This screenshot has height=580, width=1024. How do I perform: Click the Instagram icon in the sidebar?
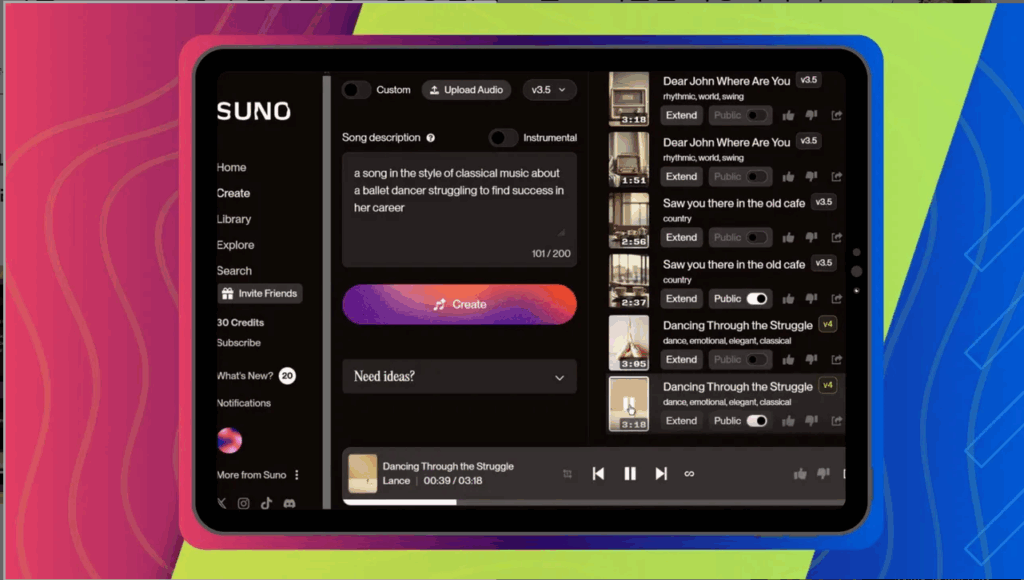[243, 504]
